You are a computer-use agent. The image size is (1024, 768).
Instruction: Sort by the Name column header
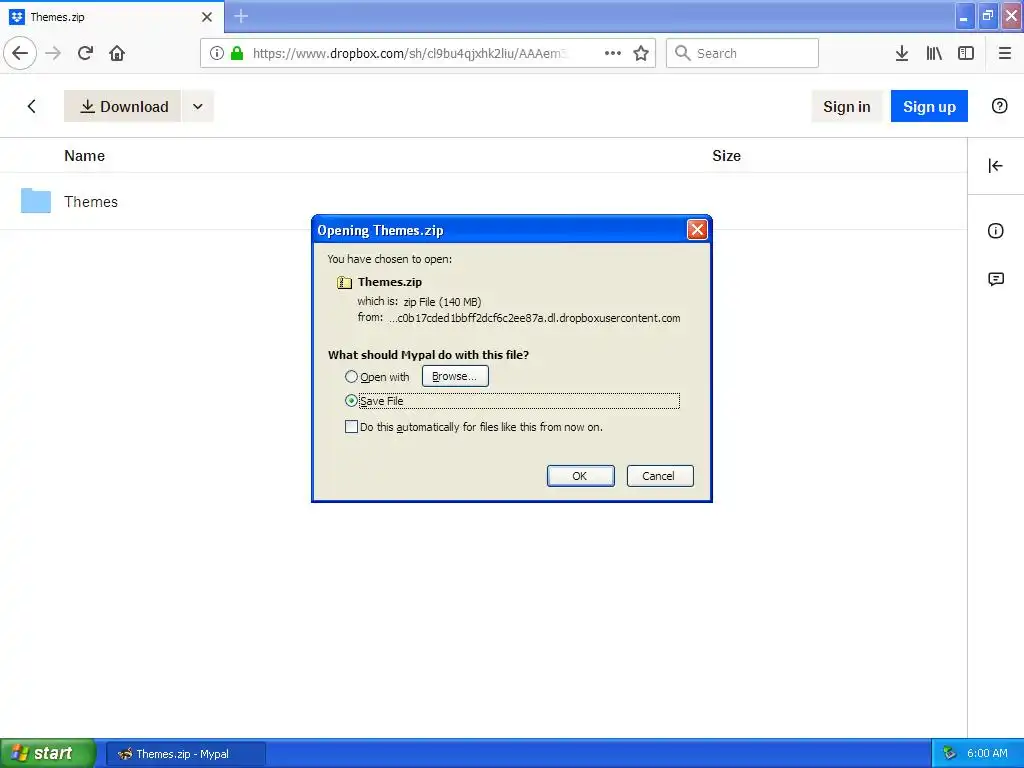click(84, 156)
